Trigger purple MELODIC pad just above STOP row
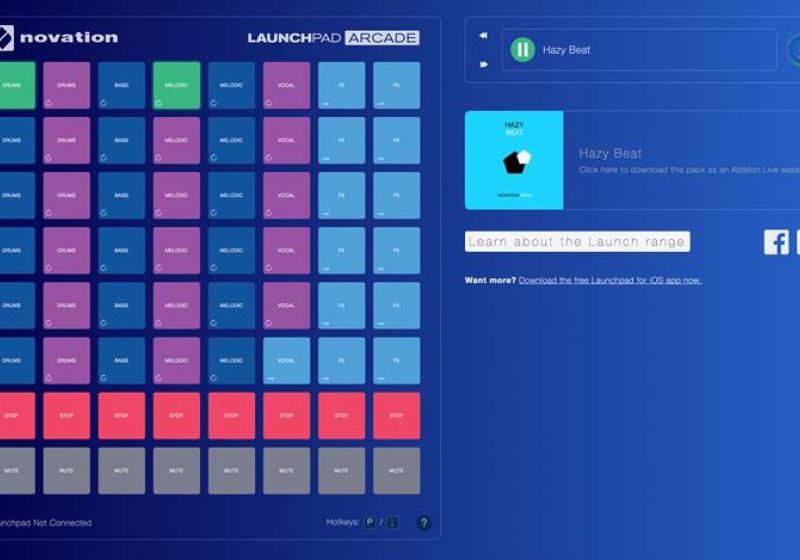The width and height of the screenshot is (800, 560). (x=177, y=361)
